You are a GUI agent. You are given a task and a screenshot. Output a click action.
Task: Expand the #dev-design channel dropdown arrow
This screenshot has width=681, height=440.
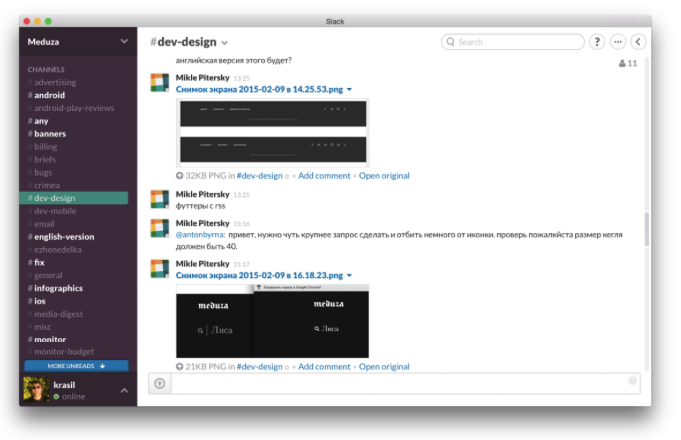(225, 43)
